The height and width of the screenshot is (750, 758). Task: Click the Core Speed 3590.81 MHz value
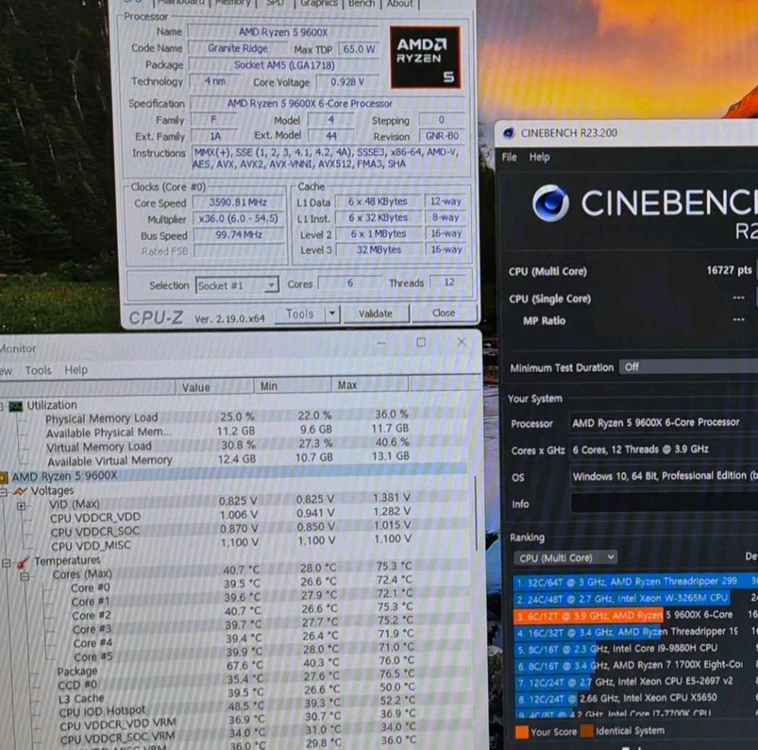238,202
